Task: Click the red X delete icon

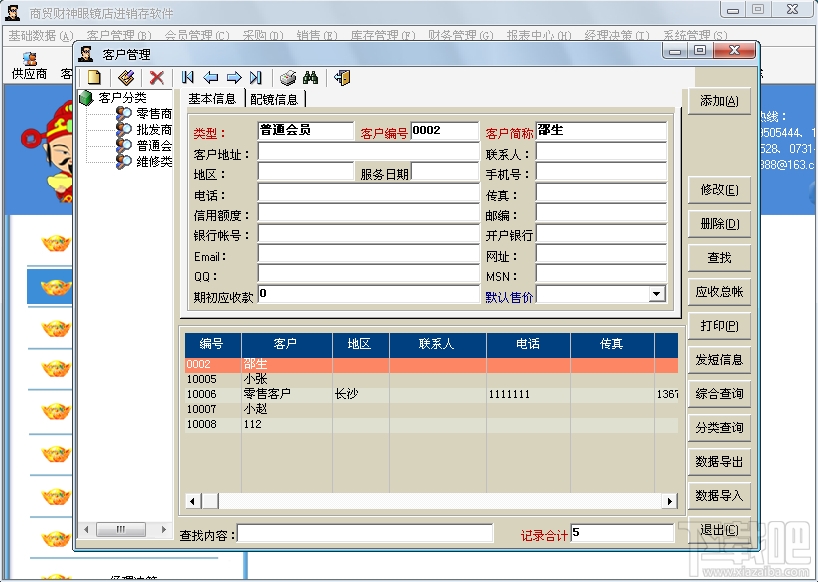Action: pos(157,78)
